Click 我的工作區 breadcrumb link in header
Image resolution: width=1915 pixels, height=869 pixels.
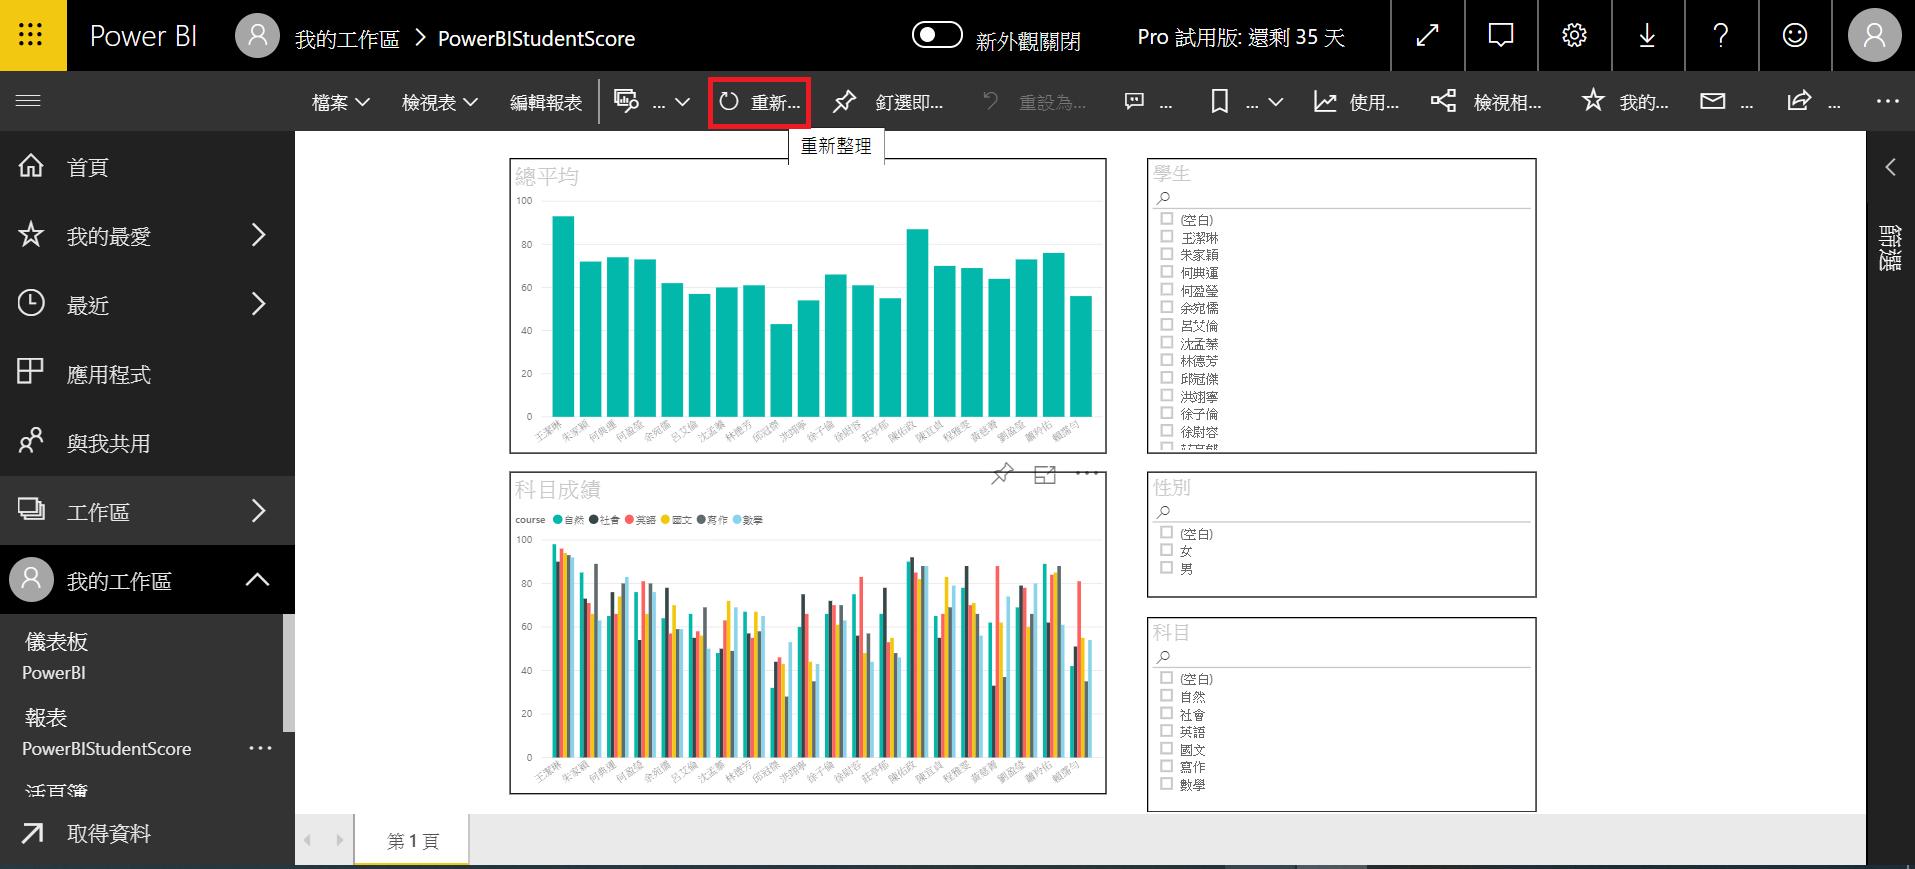[346, 38]
